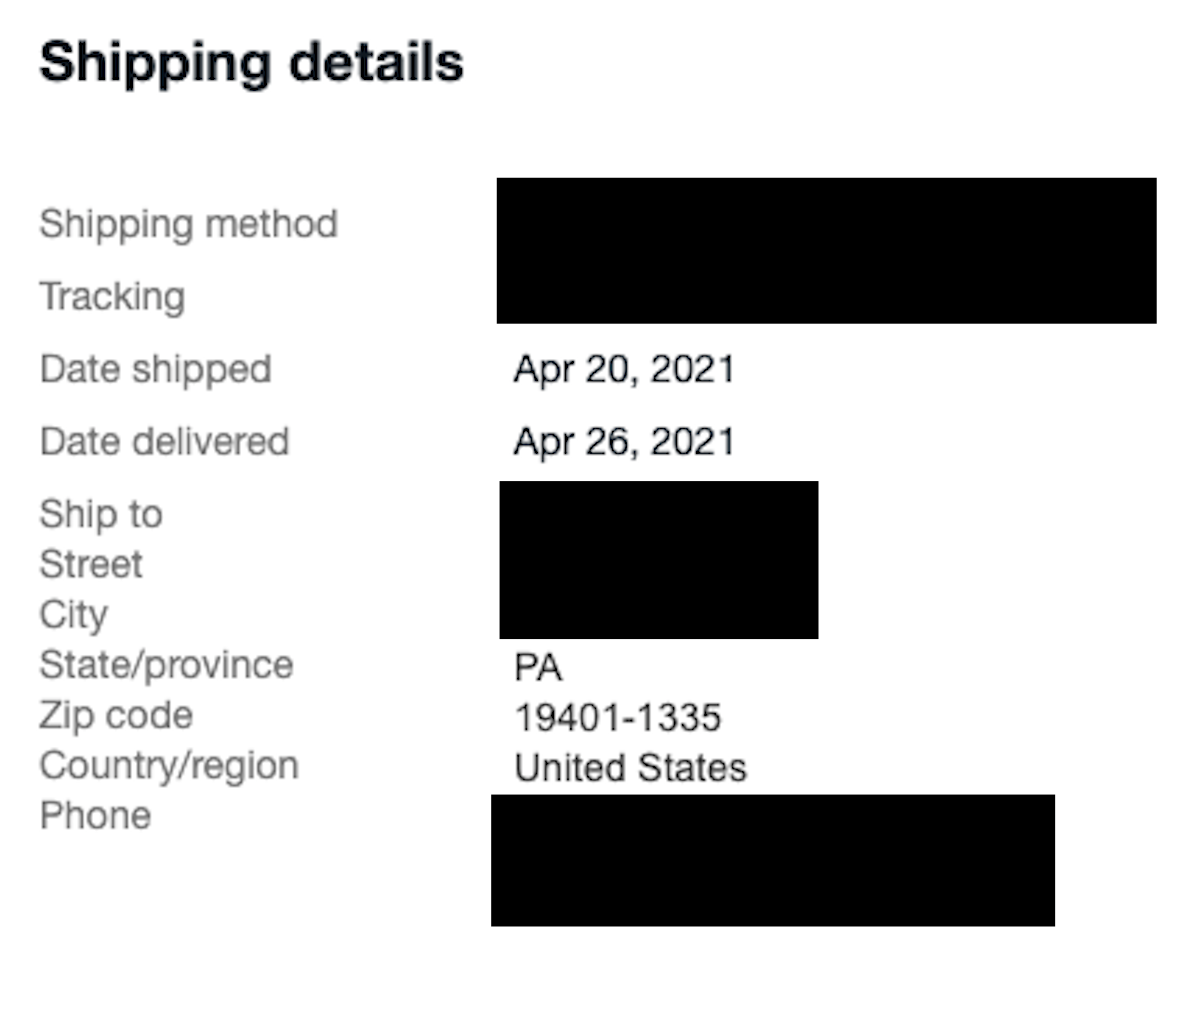Screen dimensions: 1200x1027
Task: Select the United States country value
Action: [x=630, y=768]
